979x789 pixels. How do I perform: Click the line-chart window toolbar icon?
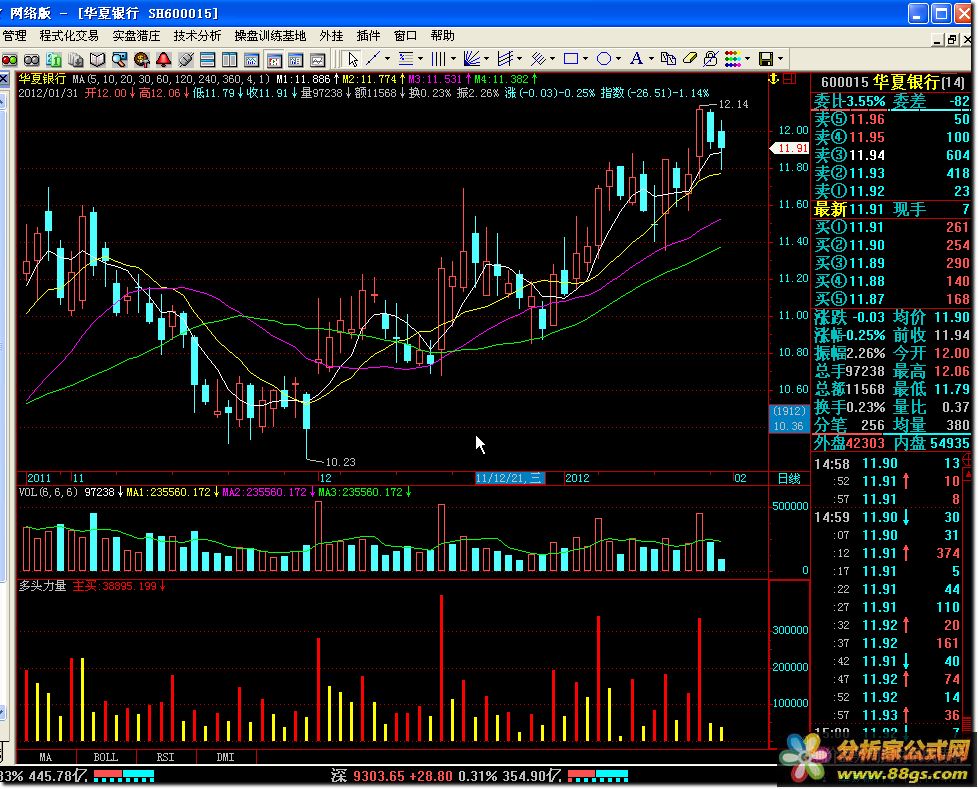[318, 59]
